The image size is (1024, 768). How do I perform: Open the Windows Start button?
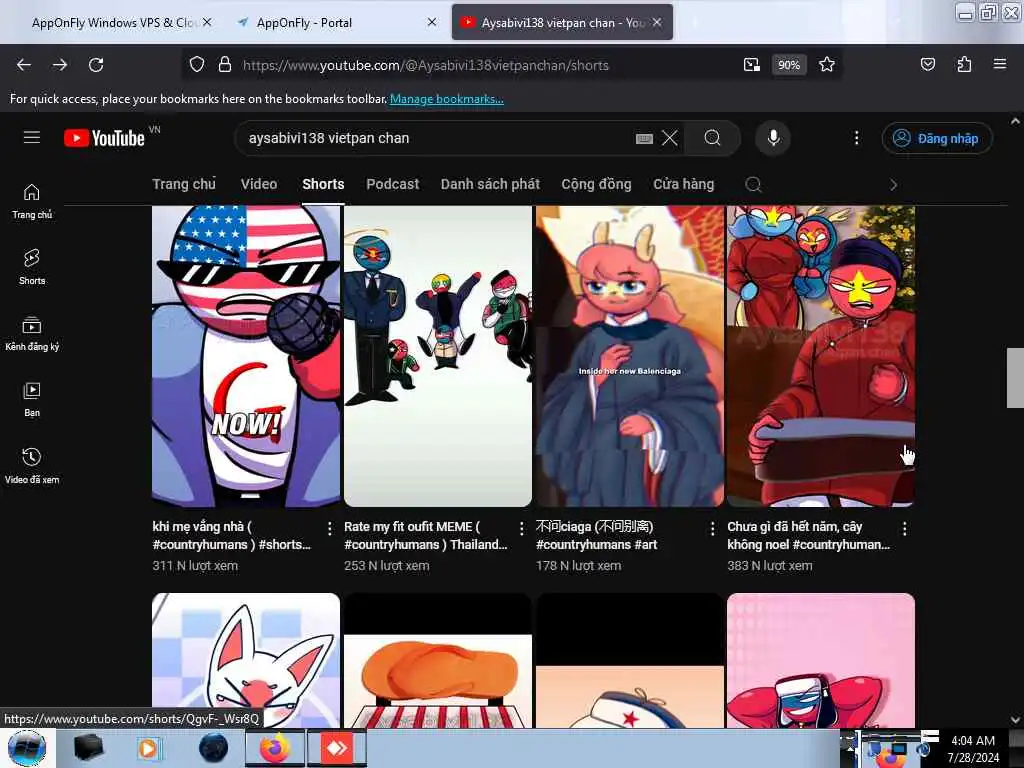pos(27,748)
